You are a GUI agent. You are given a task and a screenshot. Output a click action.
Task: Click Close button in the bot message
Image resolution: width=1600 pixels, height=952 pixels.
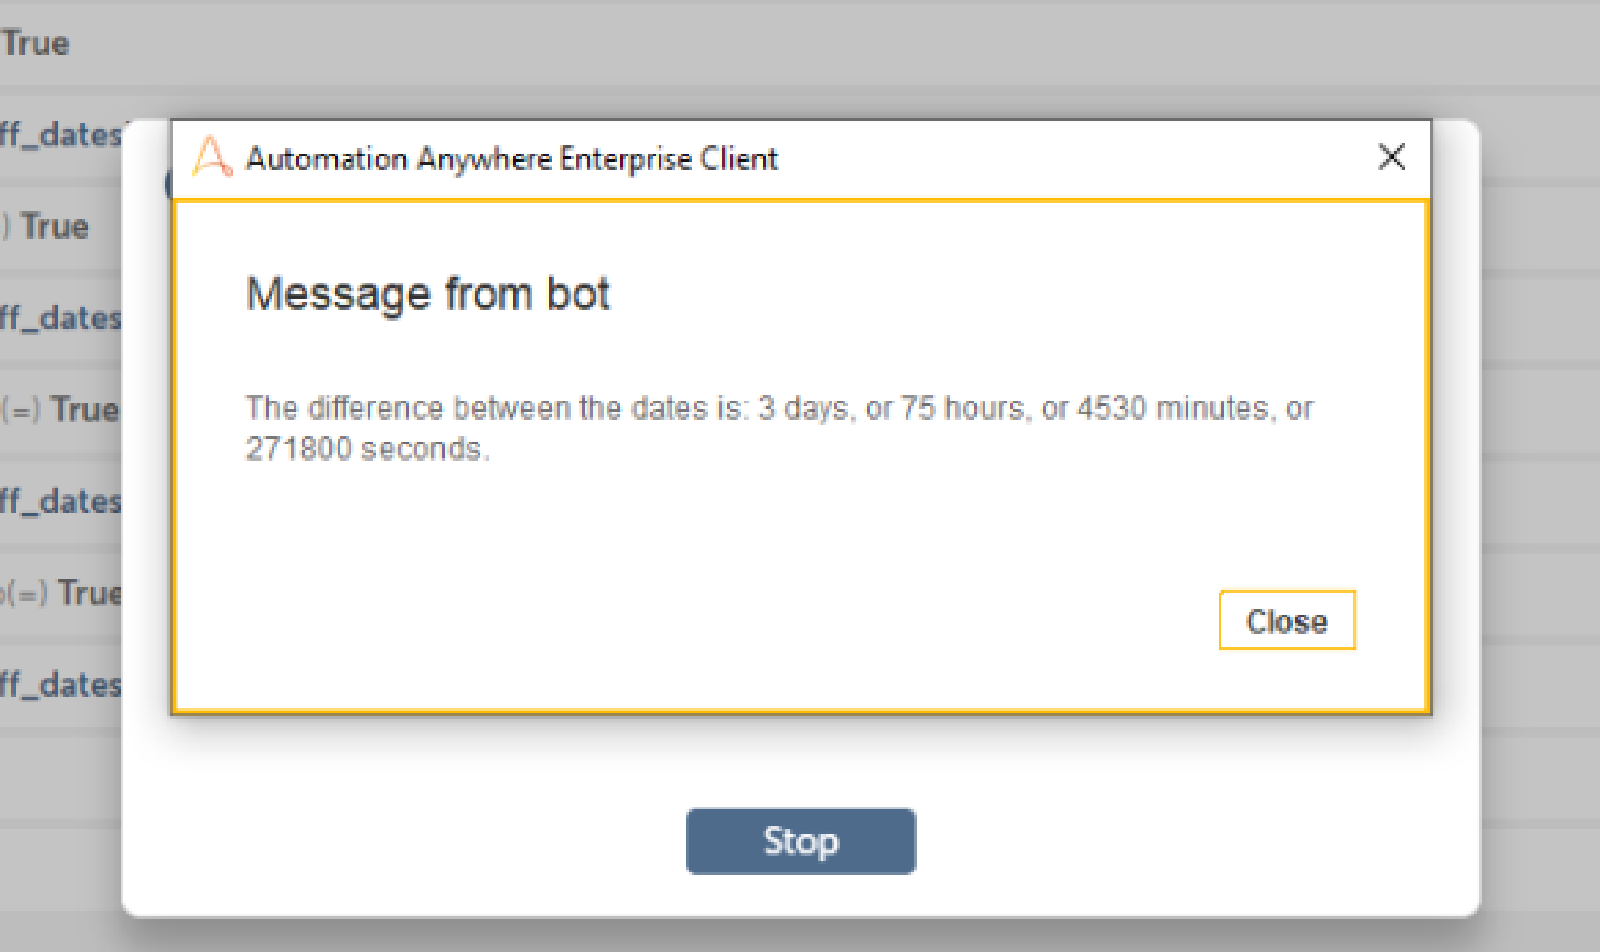pyautogui.click(x=1286, y=621)
